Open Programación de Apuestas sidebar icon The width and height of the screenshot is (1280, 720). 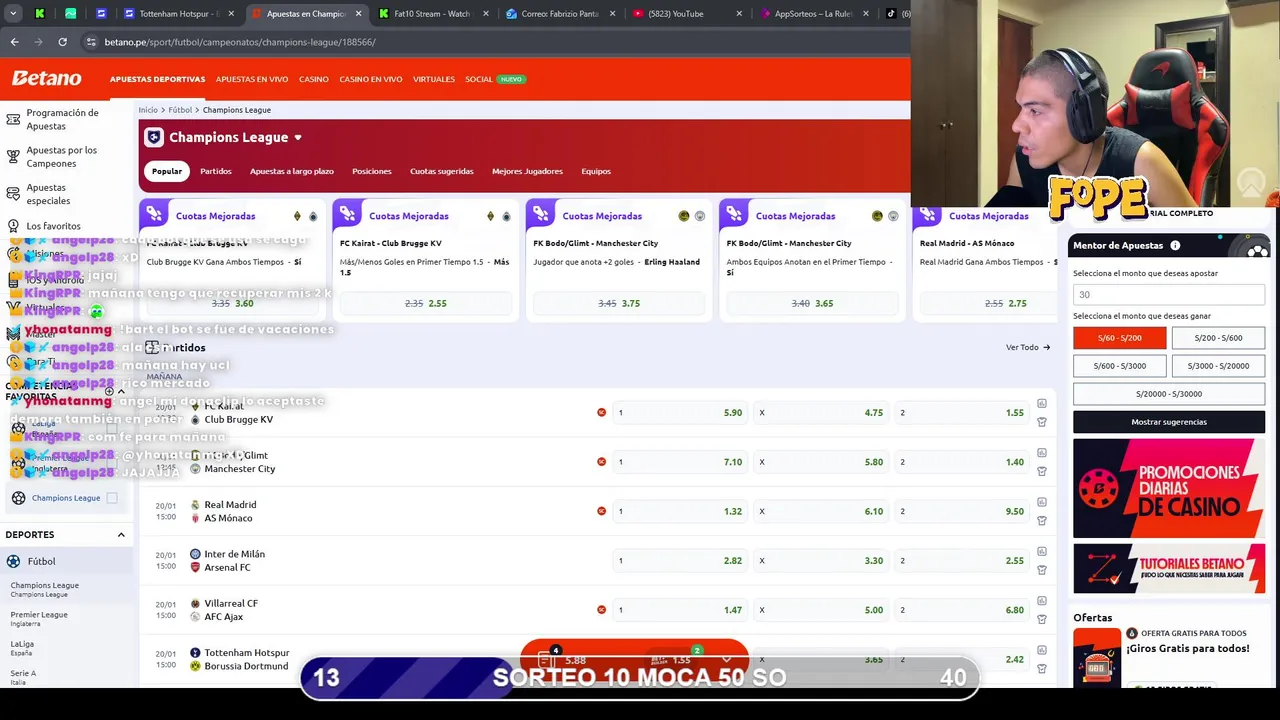click(13, 120)
